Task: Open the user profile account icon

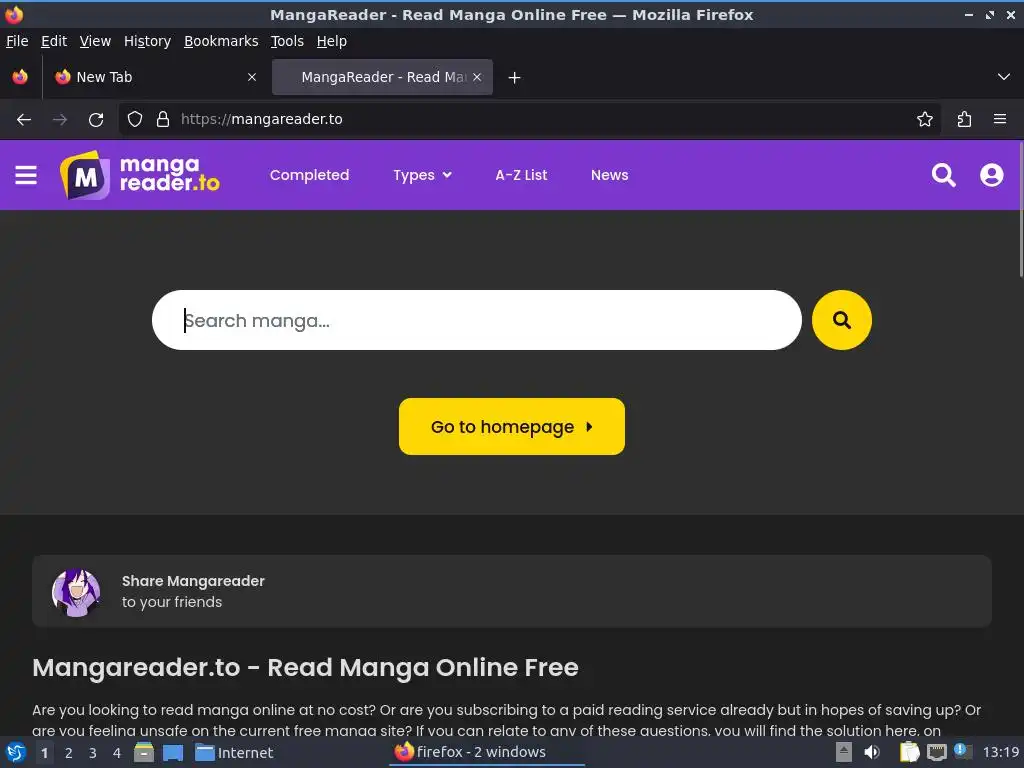Action: click(991, 175)
